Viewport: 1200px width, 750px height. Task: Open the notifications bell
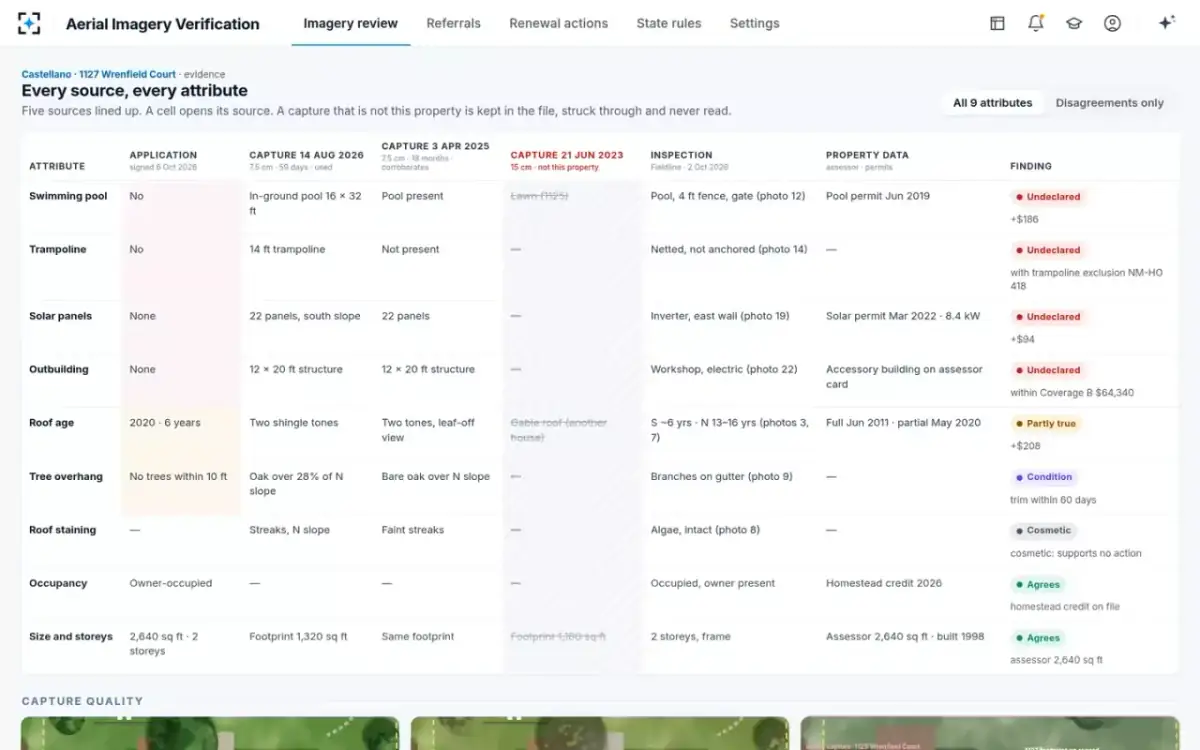coord(1036,23)
